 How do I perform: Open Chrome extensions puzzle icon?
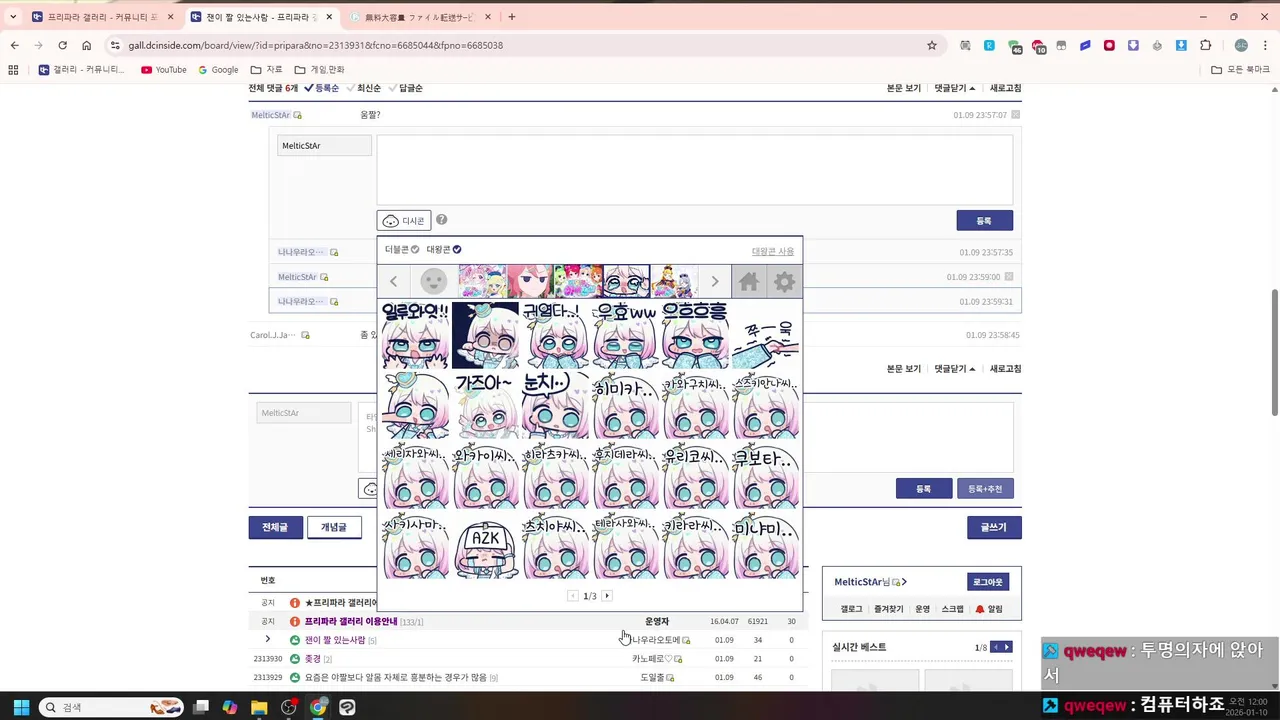1205,45
